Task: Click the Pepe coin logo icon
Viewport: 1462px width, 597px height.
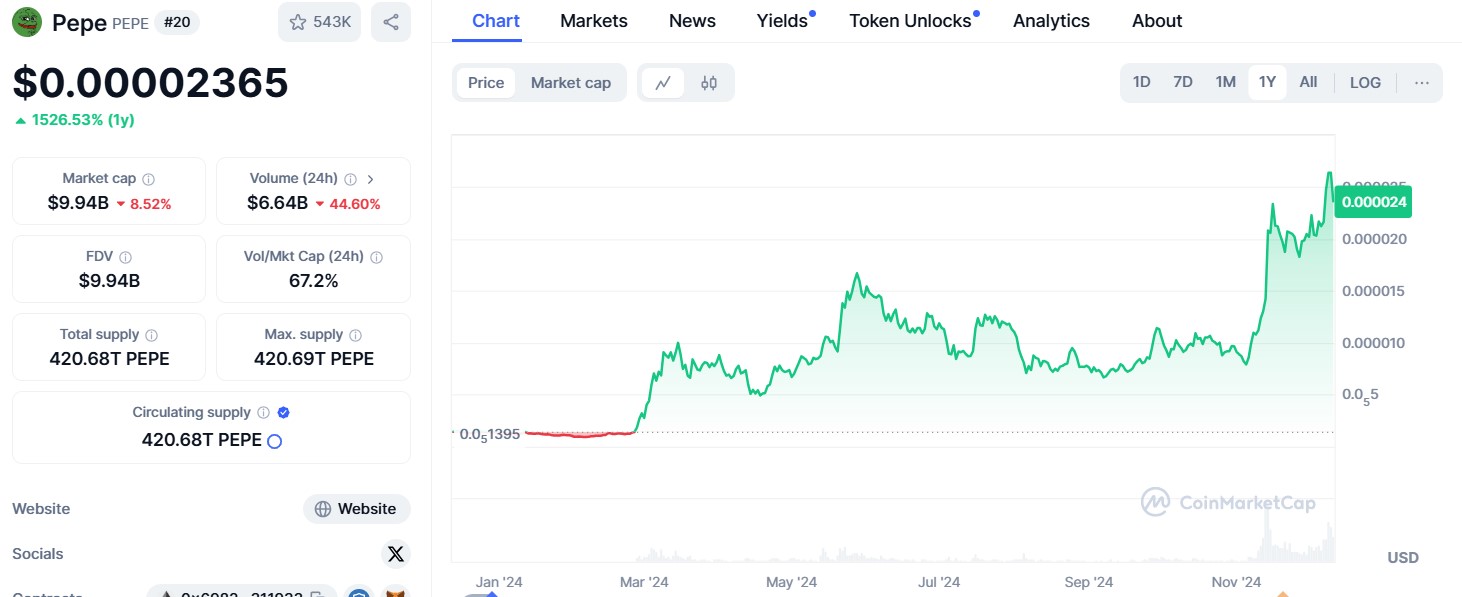Action: [27, 22]
